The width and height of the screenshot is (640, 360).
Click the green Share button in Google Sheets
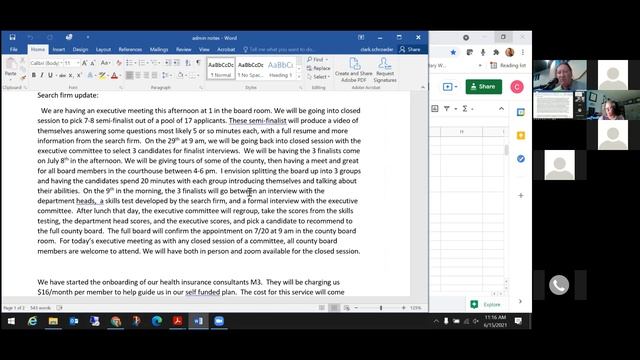point(484,87)
